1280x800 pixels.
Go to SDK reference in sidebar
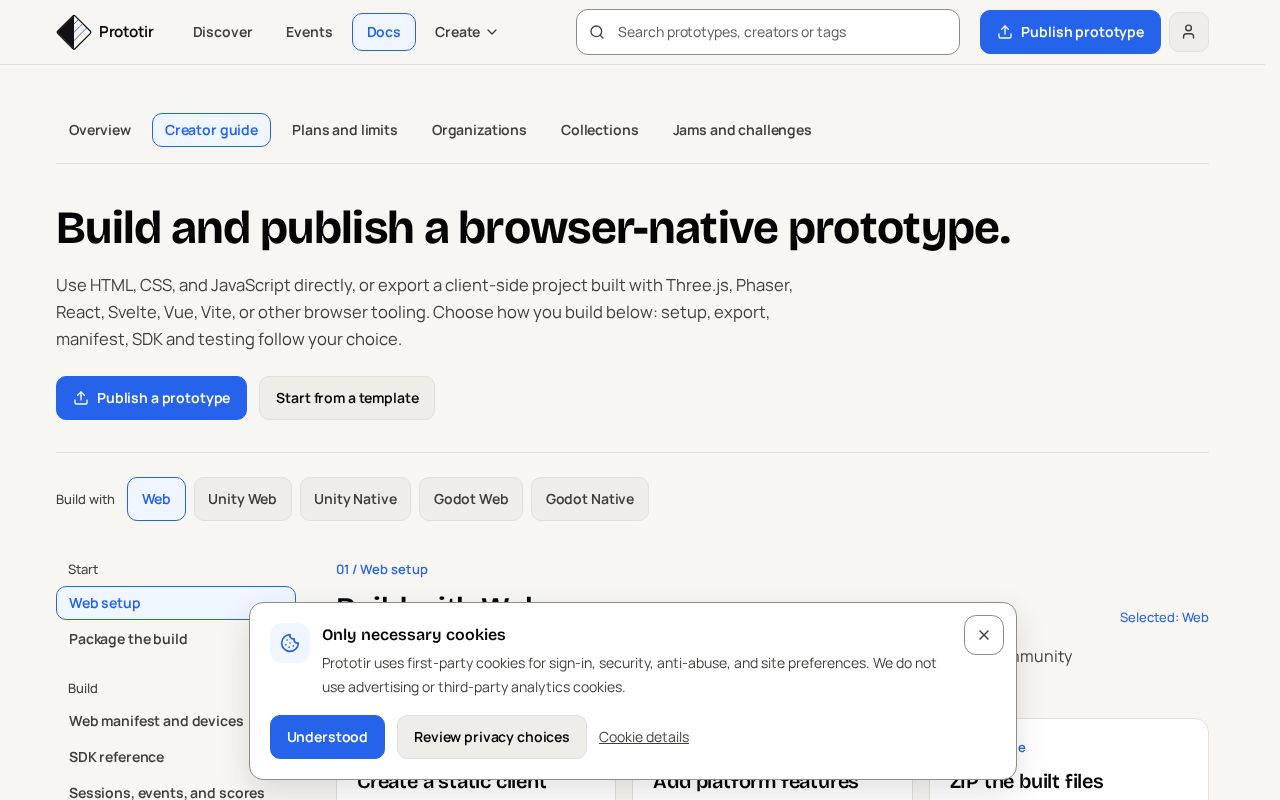click(116, 757)
